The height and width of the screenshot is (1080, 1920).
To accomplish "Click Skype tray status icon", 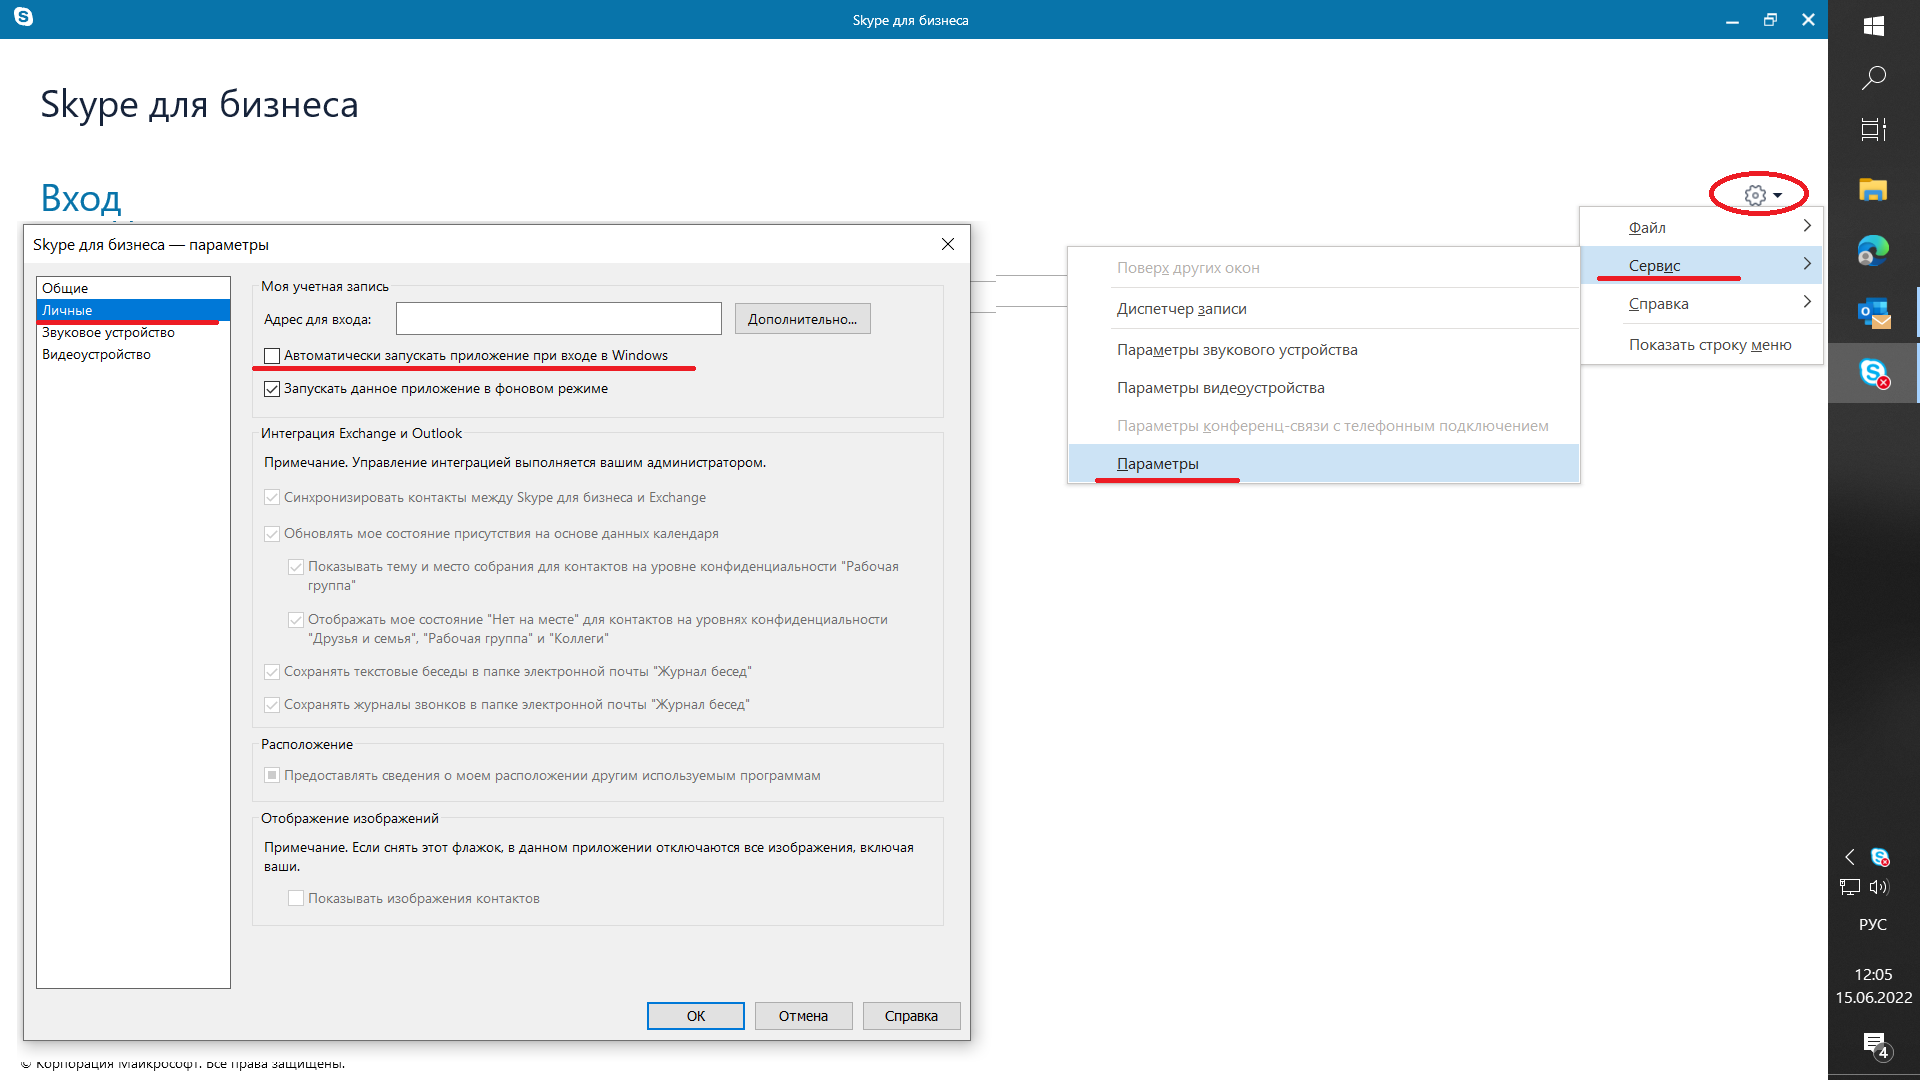I will [x=1880, y=857].
